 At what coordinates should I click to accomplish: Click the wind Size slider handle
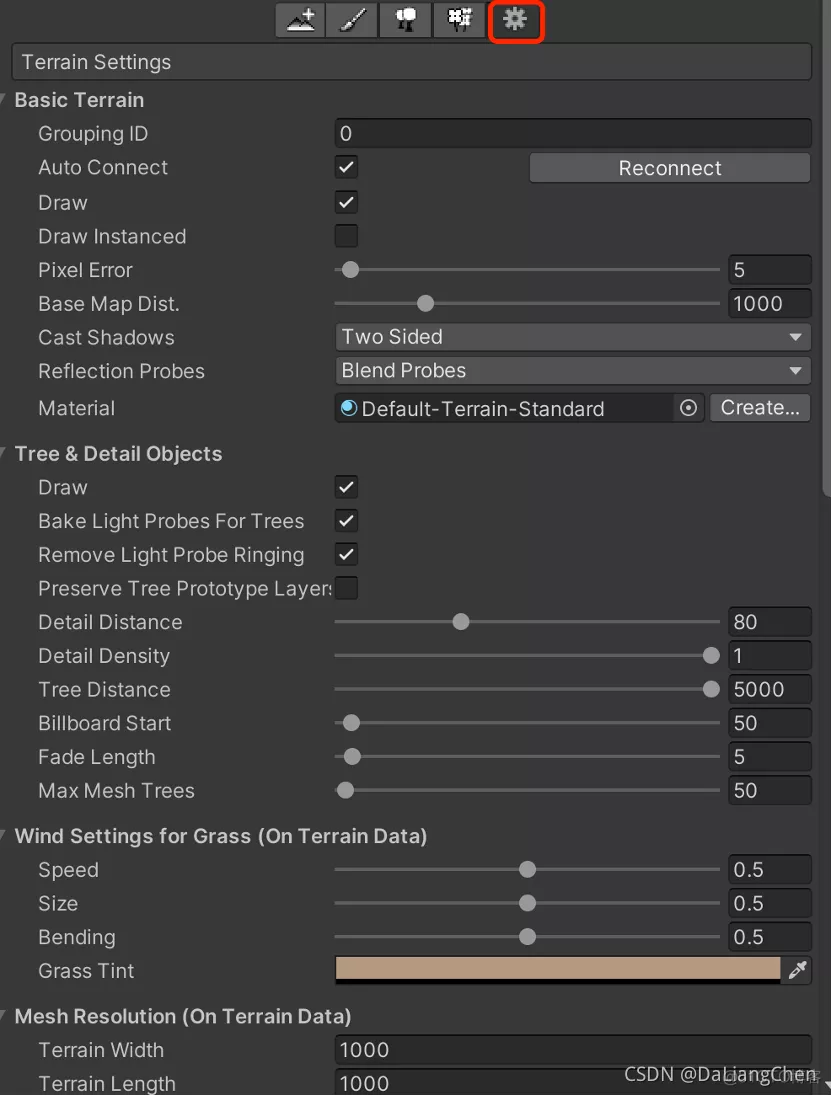tap(528, 903)
